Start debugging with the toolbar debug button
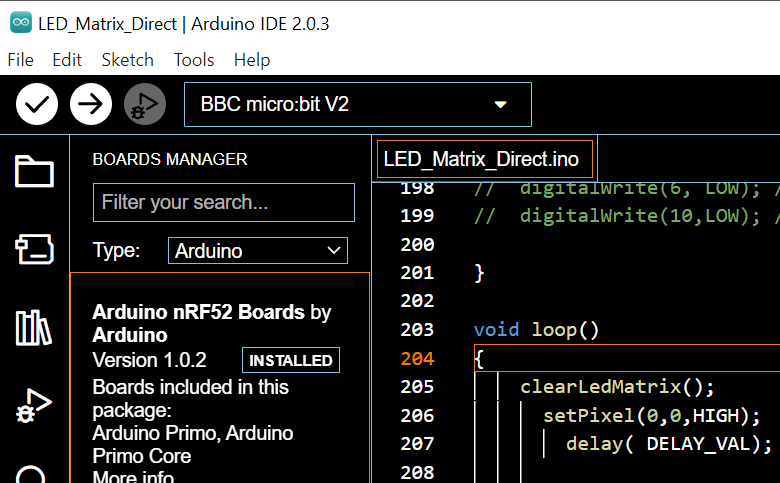Viewport: 780px width, 483px height. (145, 104)
